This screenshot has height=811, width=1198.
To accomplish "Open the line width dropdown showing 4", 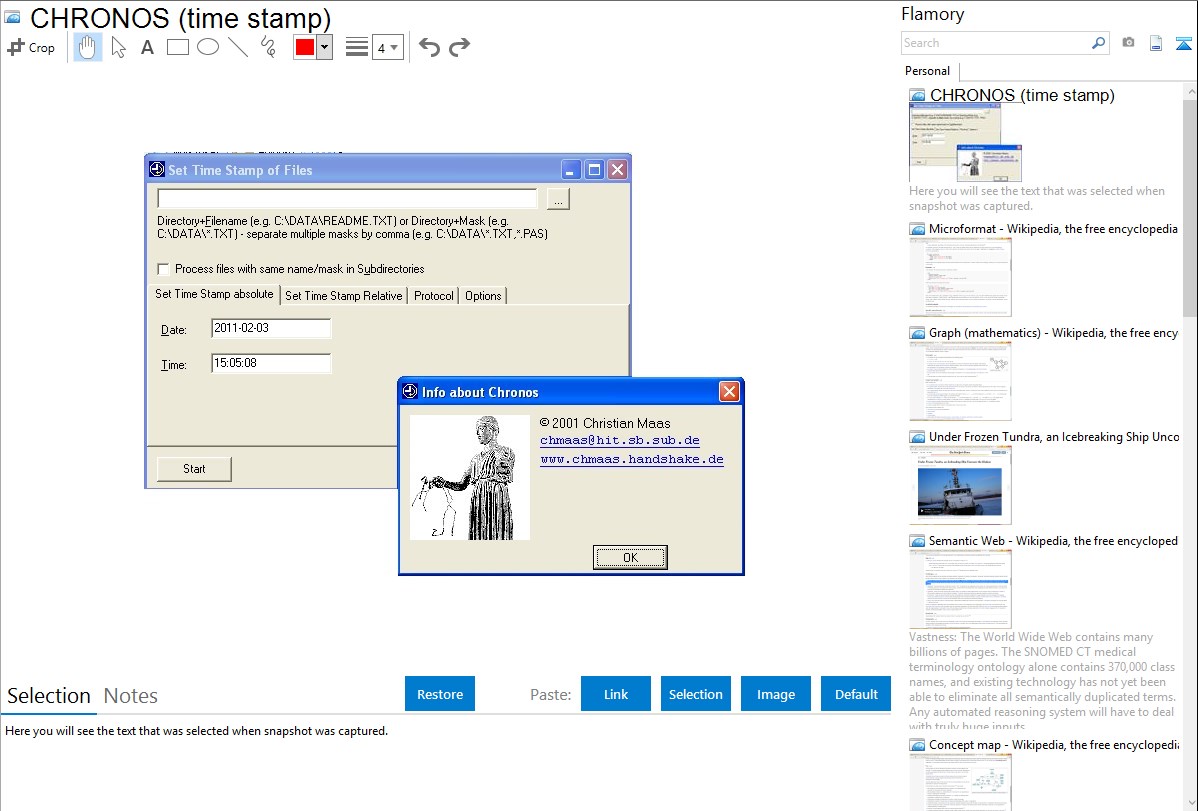I will (x=387, y=47).
